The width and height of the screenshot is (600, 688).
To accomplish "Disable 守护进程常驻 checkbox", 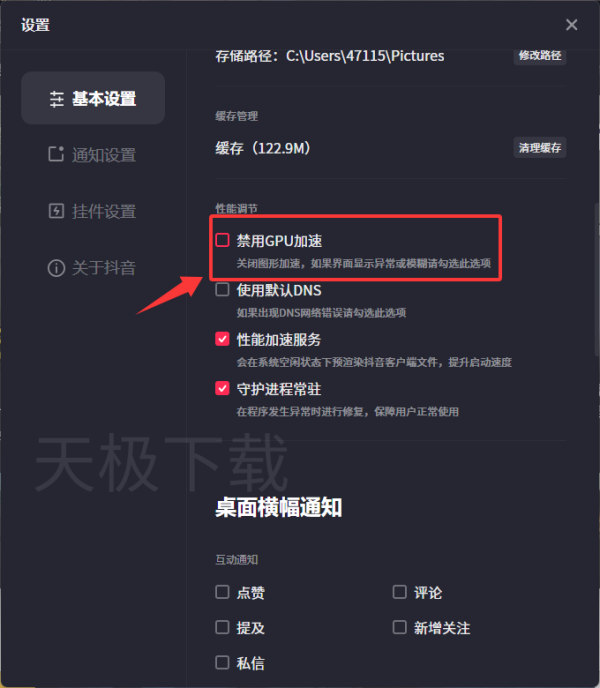I will [x=222, y=388].
